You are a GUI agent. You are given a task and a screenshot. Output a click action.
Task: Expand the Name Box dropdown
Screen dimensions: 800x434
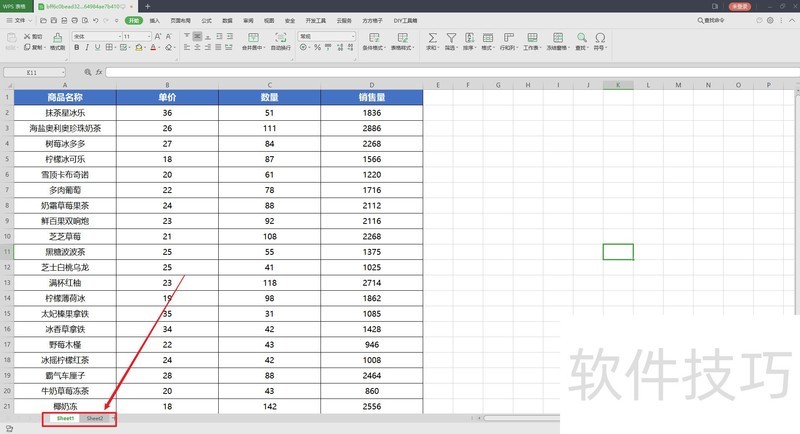[x=63, y=72]
